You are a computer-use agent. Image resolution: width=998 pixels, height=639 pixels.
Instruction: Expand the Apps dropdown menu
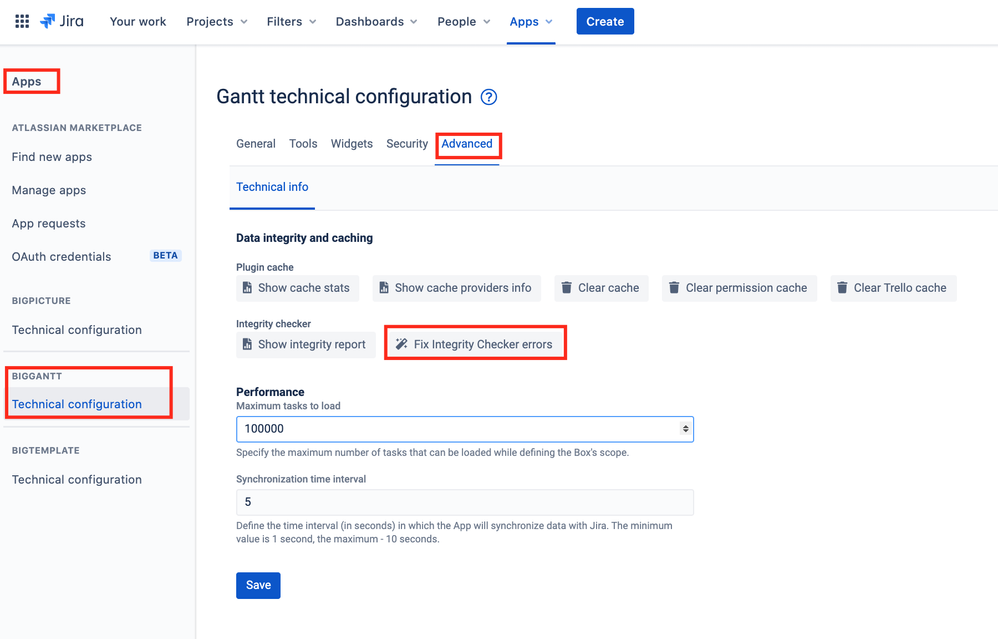click(x=531, y=22)
